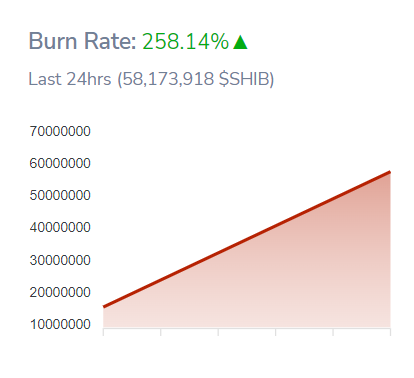Click the 30000000 y-axis label

(60, 260)
